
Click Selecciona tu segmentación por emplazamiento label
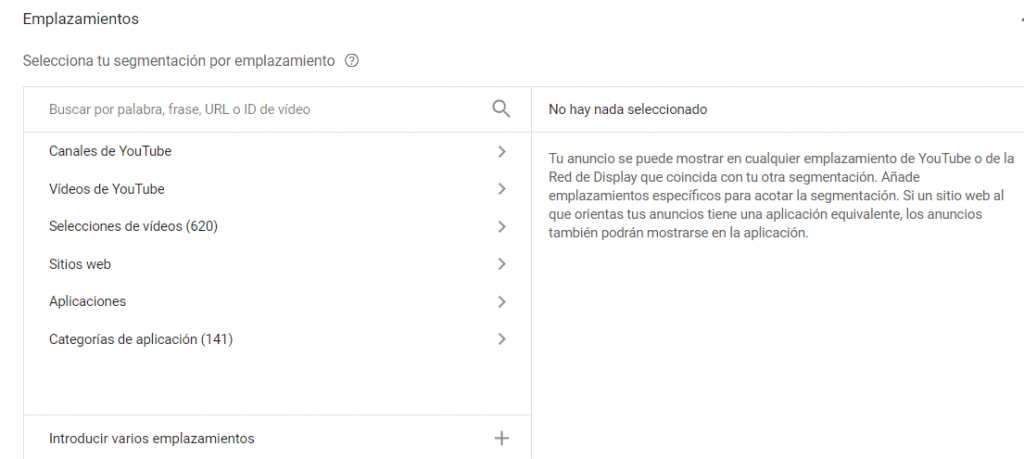point(179,61)
